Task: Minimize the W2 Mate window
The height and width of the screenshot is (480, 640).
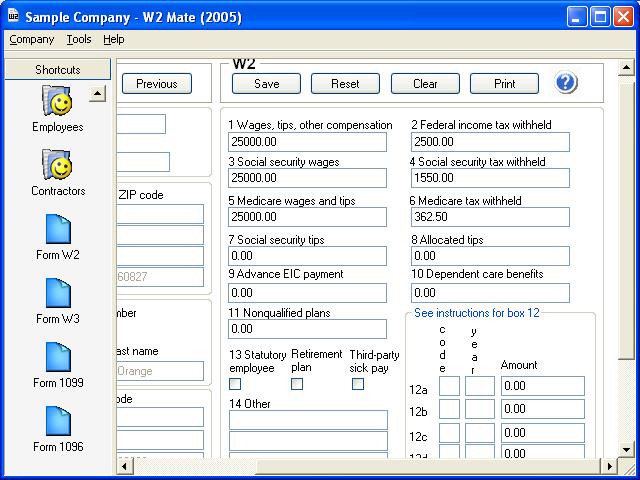Action: pyautogui.click(x=577, y=17)
